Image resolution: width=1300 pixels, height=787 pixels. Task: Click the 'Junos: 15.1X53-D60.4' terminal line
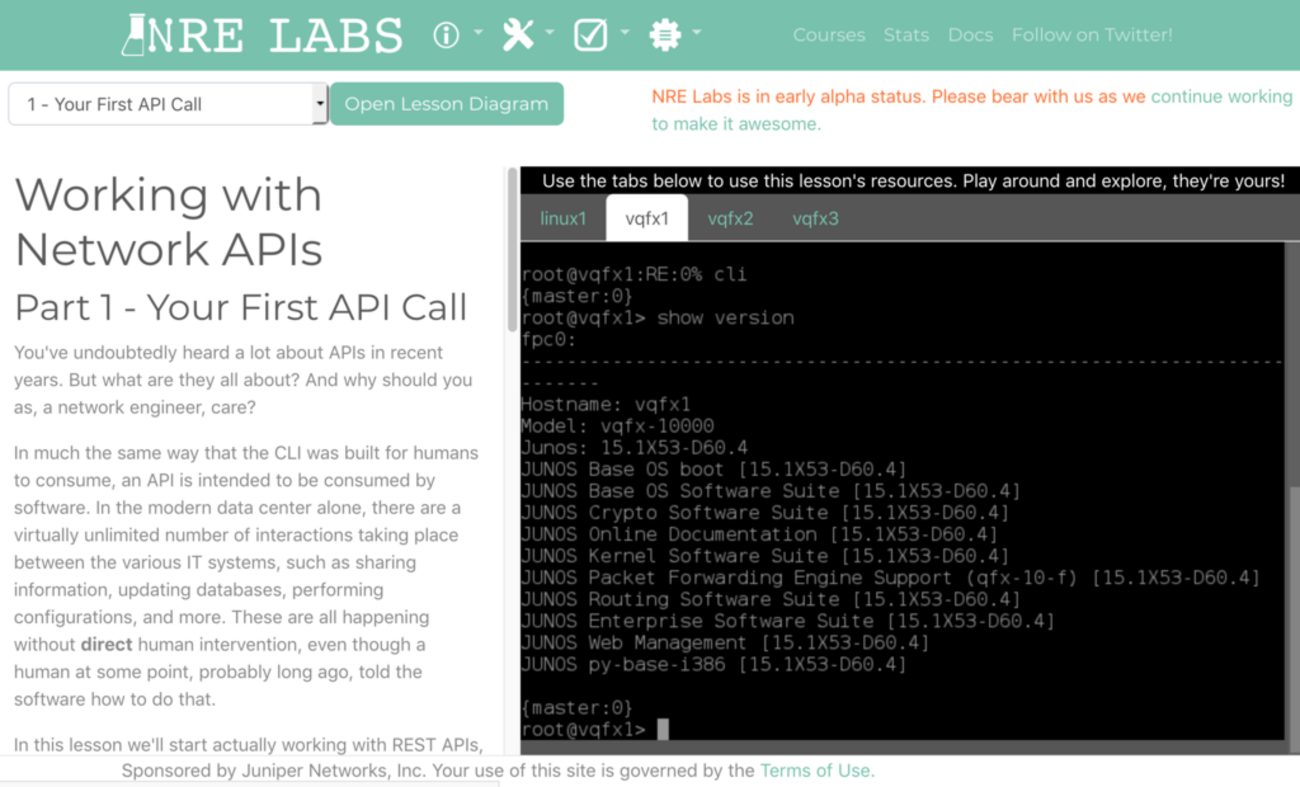pyautogui.click(x=634, y=448)
